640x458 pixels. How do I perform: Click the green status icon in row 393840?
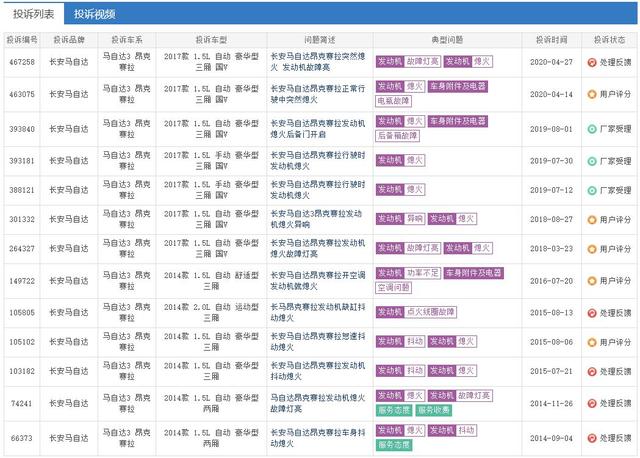[x=592, y=129]
